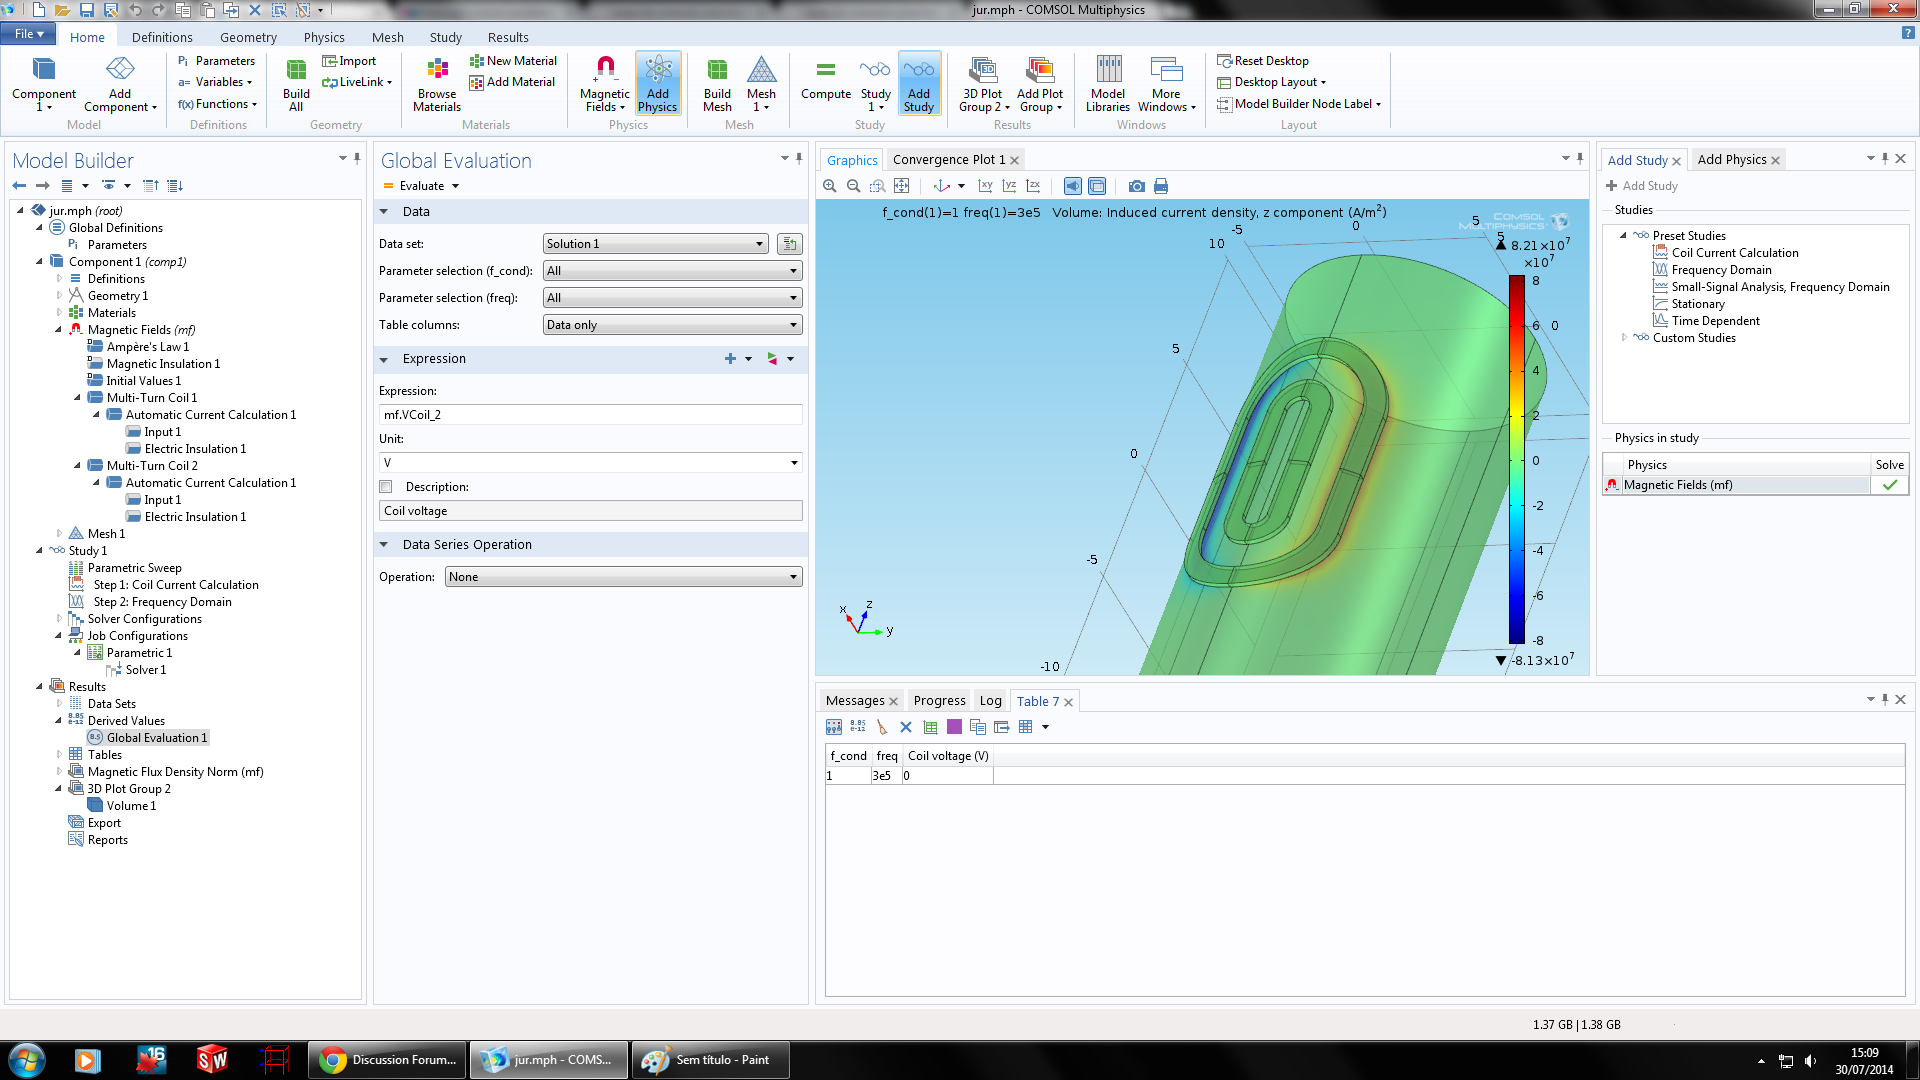Enable the Description checkbox
The height and width of the screenshot is (1080, 1920).
click(x=386, y=487)
